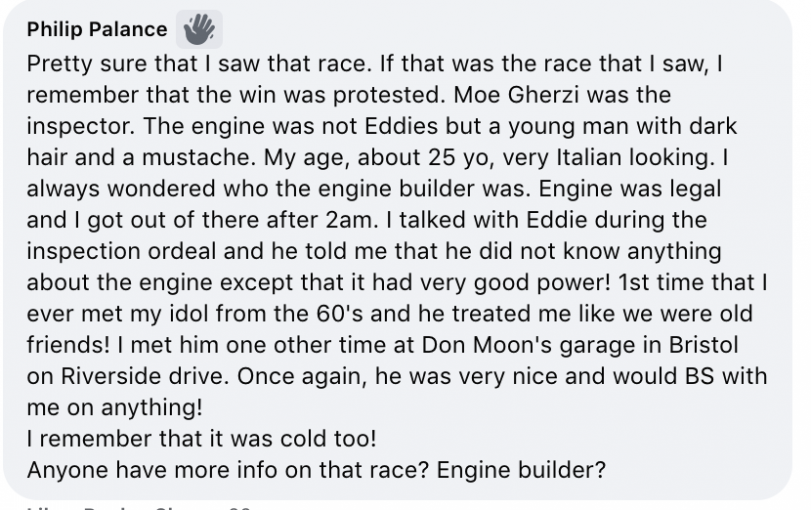Screen dimensions: 811x510
Task: Click the comment timestamp beside Share
Action: tap(239, 508)
